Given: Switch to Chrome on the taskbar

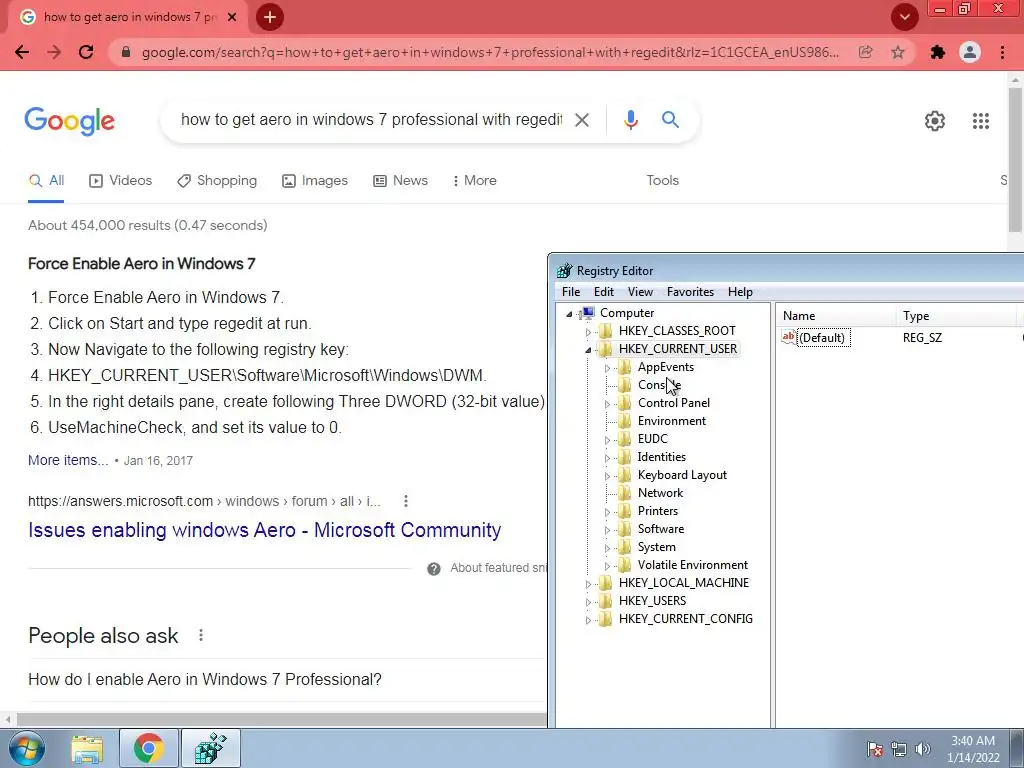Looking at the screenshot, I should point(149,748).
